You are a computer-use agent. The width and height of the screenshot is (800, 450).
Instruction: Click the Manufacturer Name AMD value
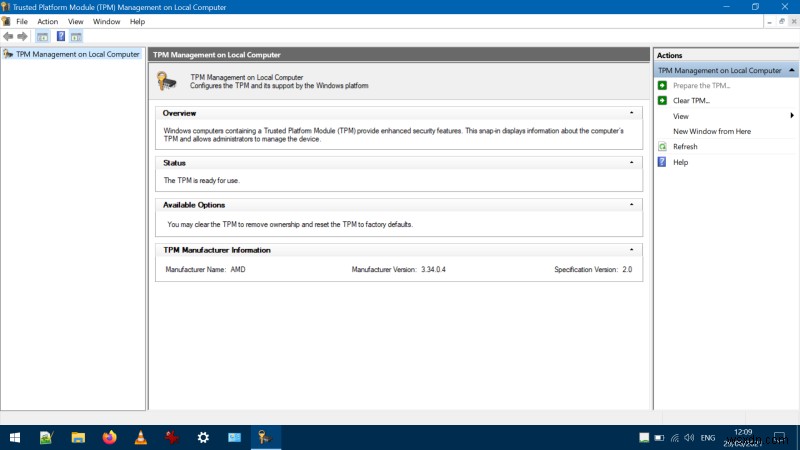[x=238, y=269]
